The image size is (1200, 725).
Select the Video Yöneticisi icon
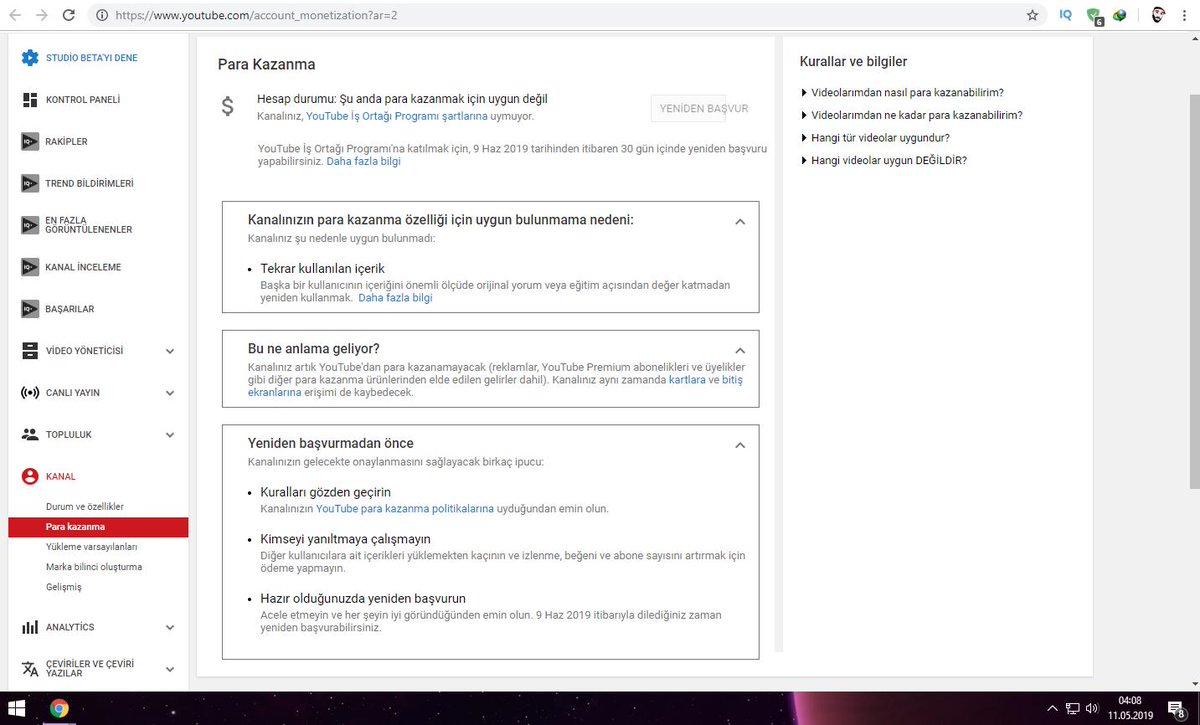coord(30,351)
